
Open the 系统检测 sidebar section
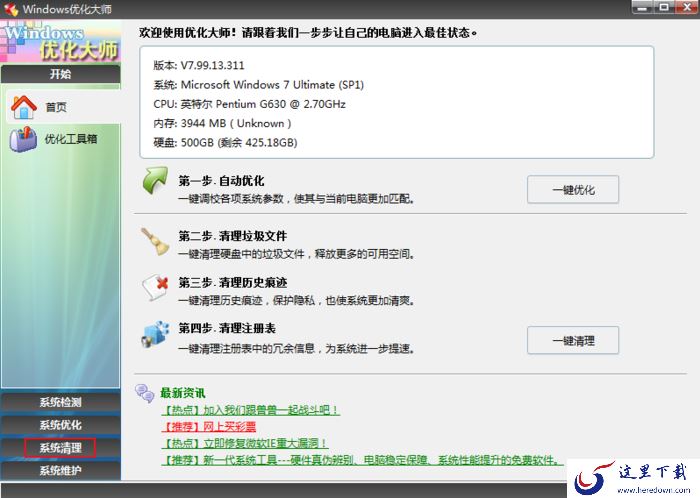coord(61,402)
